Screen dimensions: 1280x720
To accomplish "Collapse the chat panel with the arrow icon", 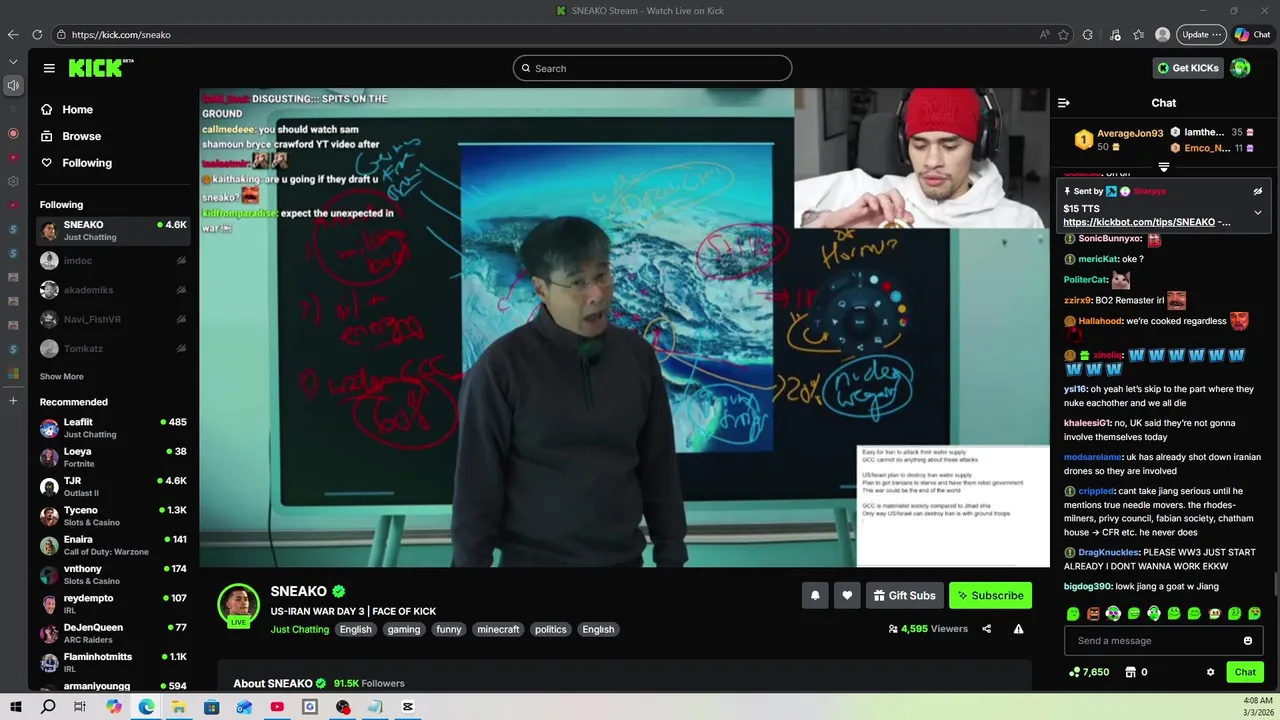I will 1064,103.
